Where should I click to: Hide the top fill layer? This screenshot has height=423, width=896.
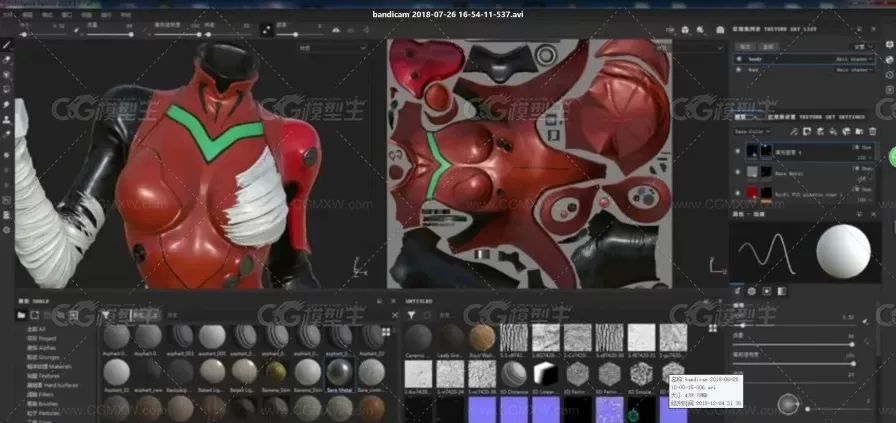pos(738,151)
